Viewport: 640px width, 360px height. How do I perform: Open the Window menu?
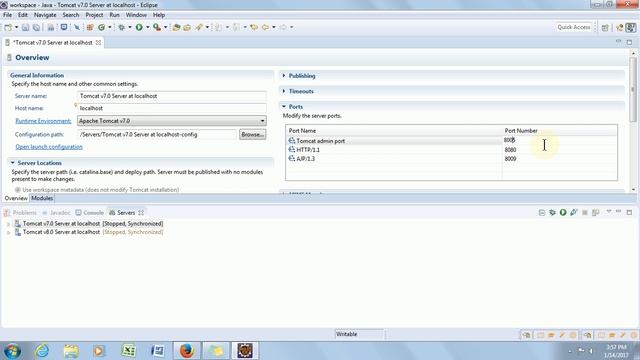point(136,15)
